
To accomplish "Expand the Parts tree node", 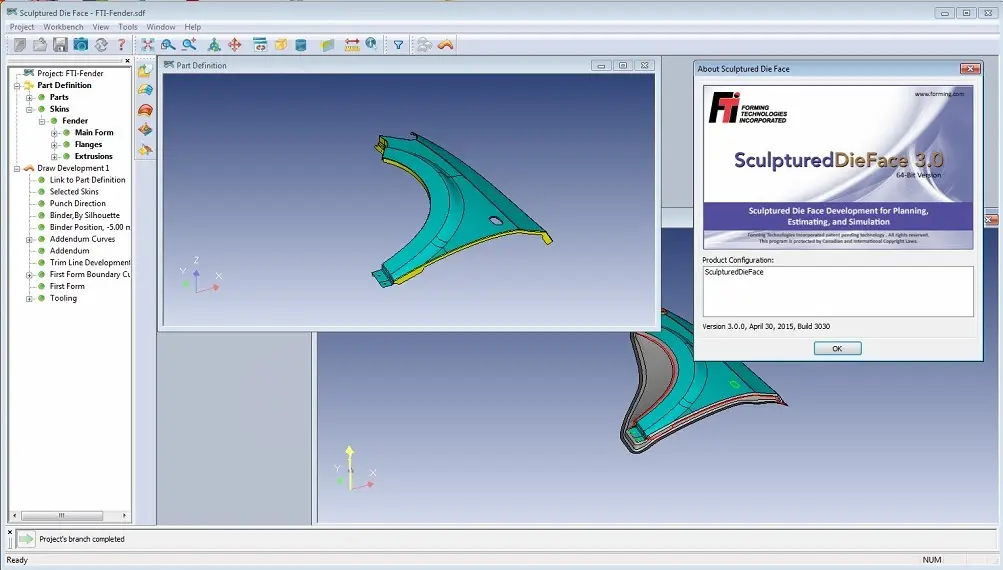I will pos(29,97).
